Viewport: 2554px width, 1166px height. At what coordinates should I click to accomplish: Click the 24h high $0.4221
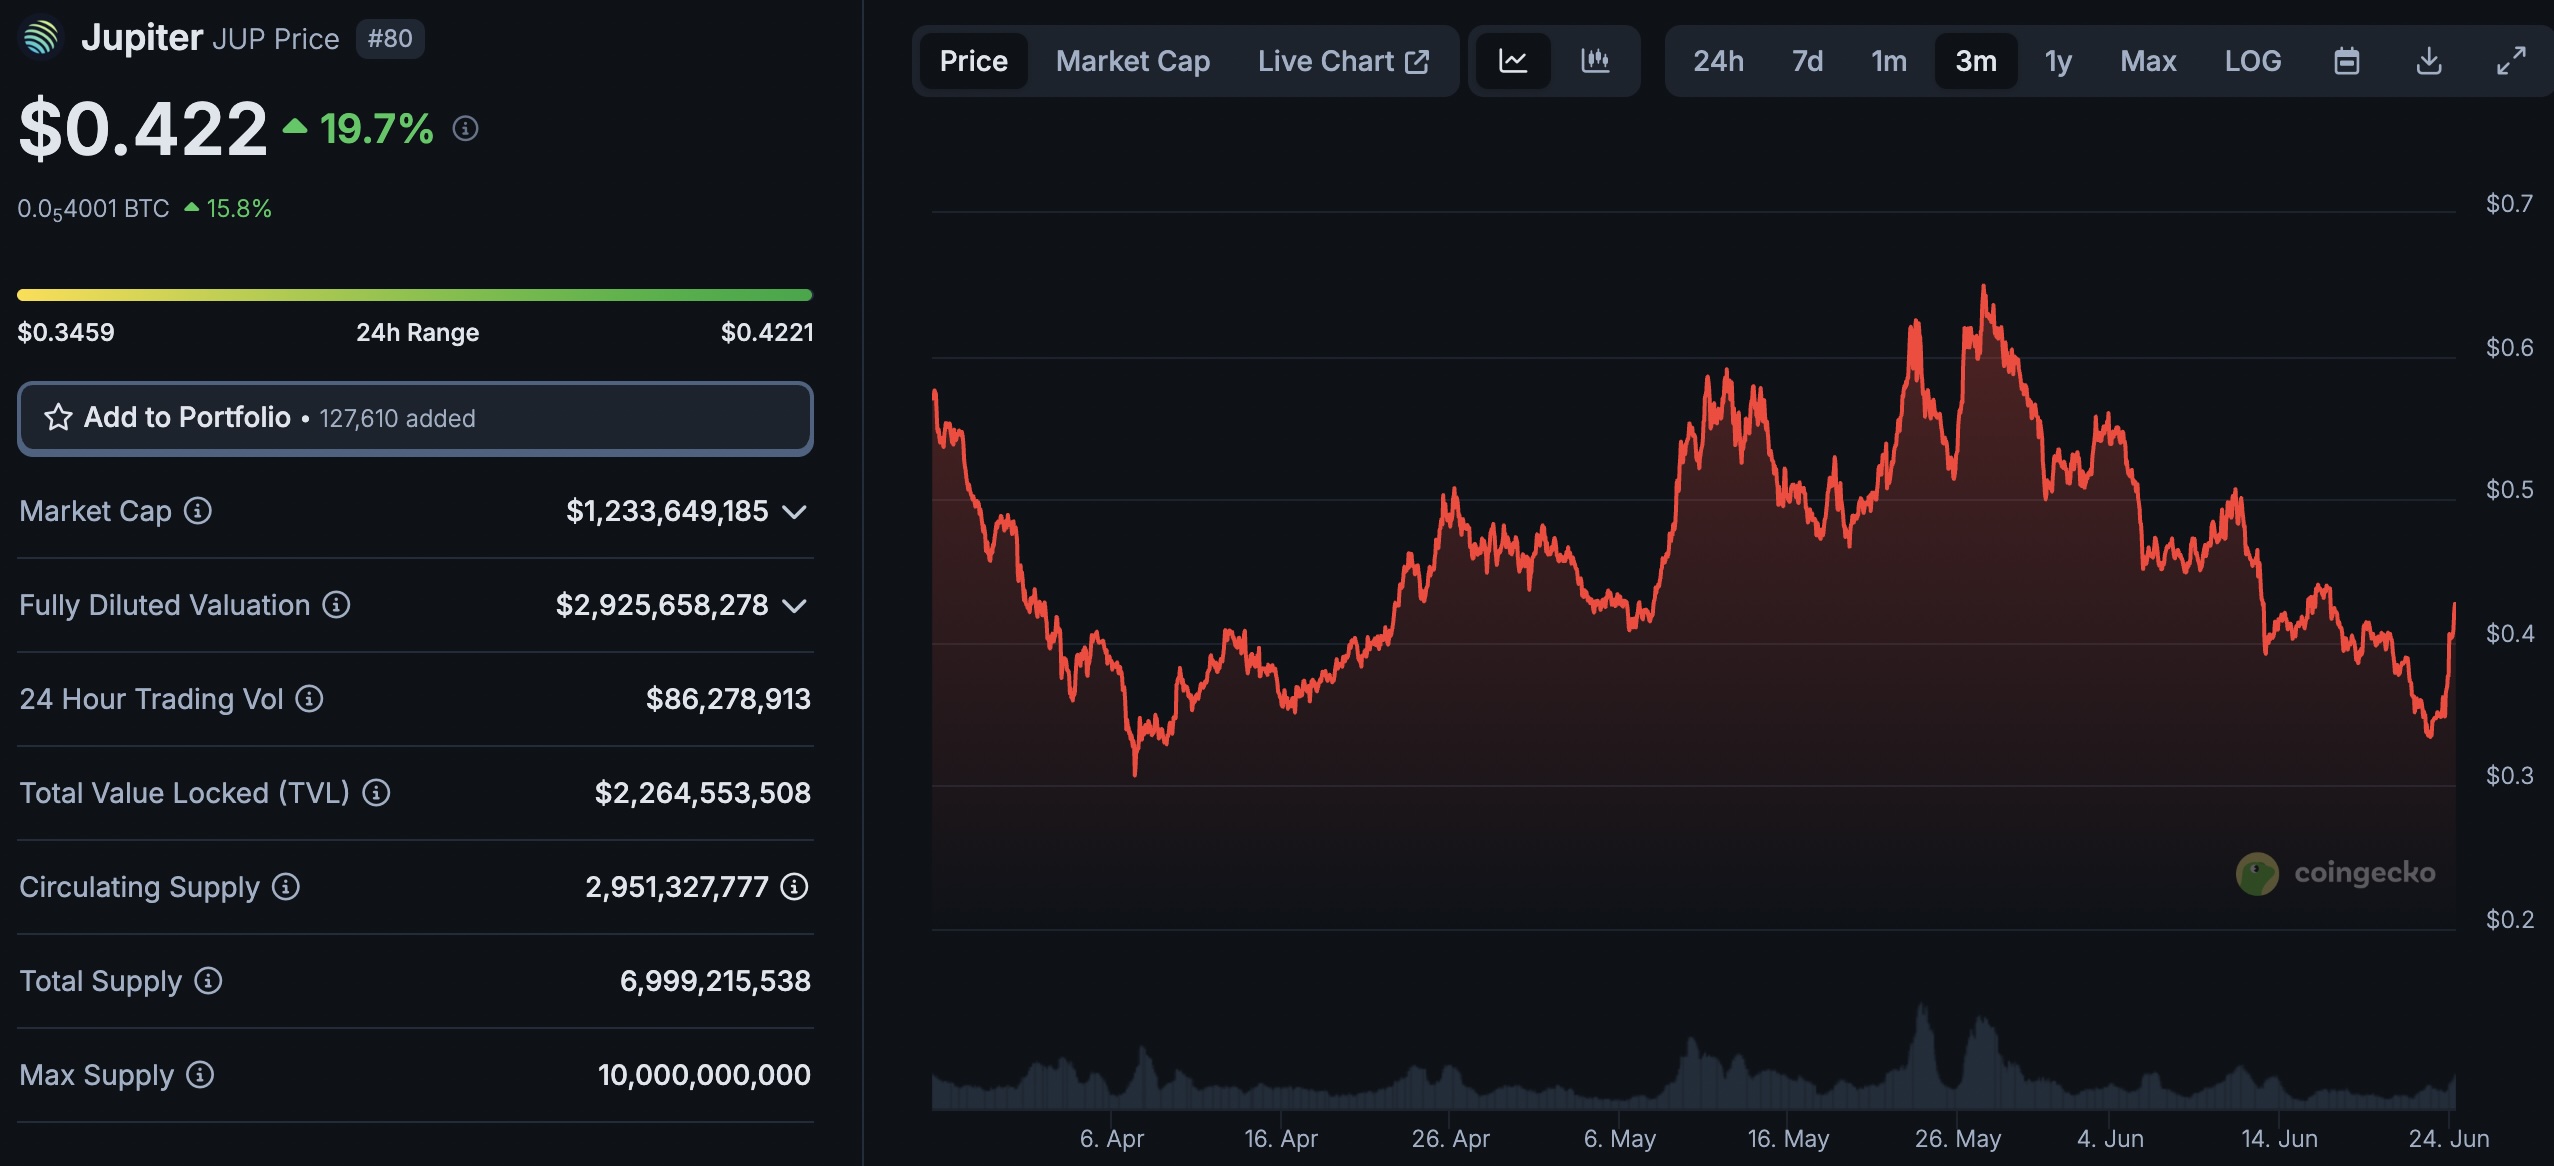point(767,332)
